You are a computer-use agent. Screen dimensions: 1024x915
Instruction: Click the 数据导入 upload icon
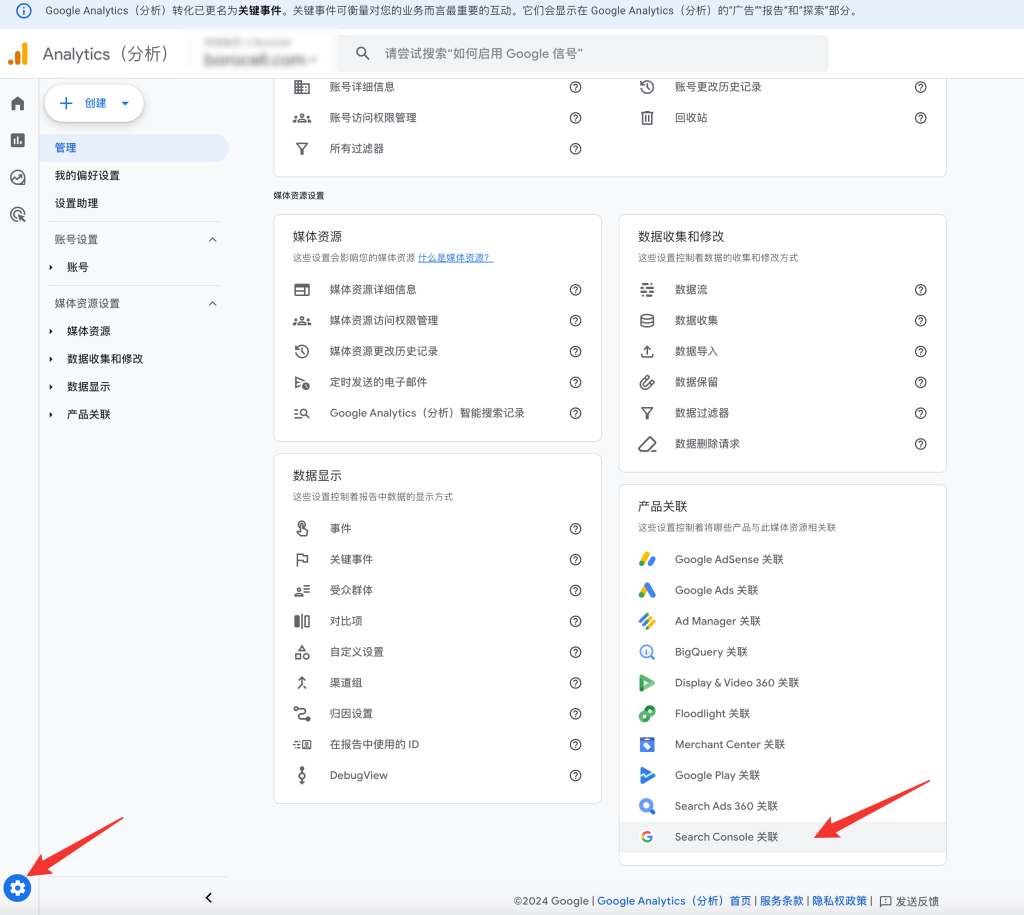click(647, 351)
